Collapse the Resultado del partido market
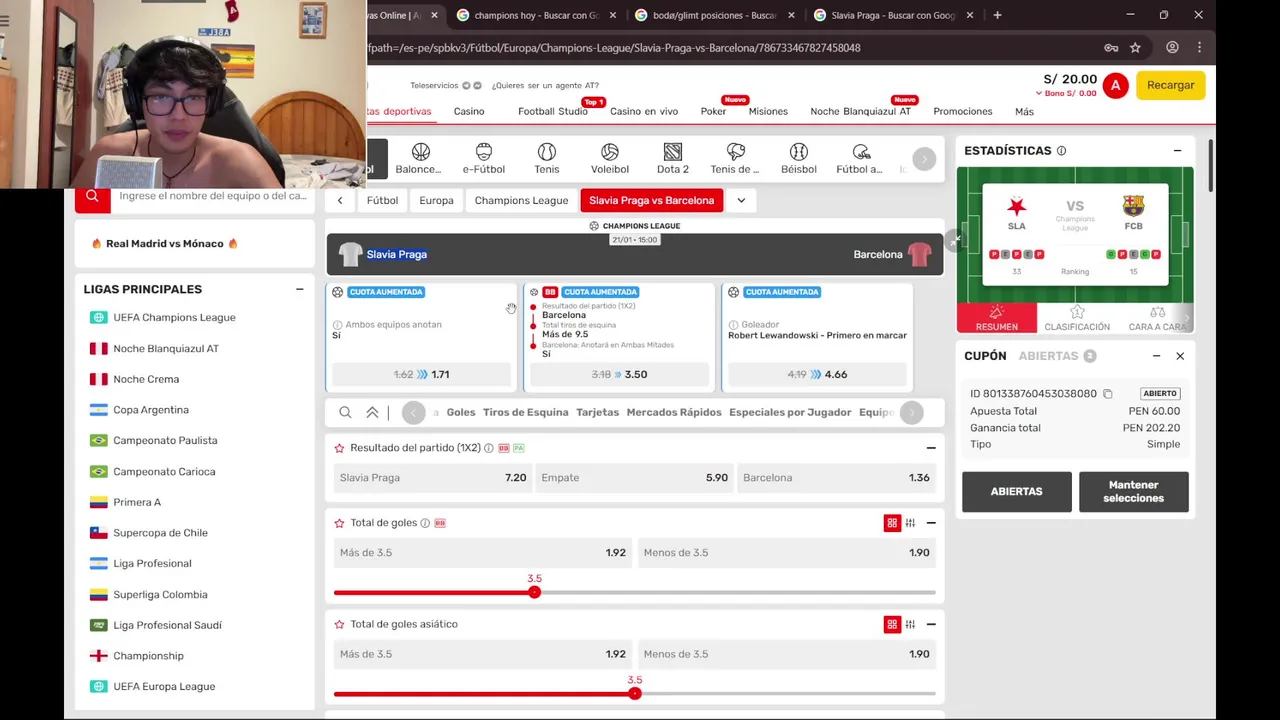 (931, 448)
